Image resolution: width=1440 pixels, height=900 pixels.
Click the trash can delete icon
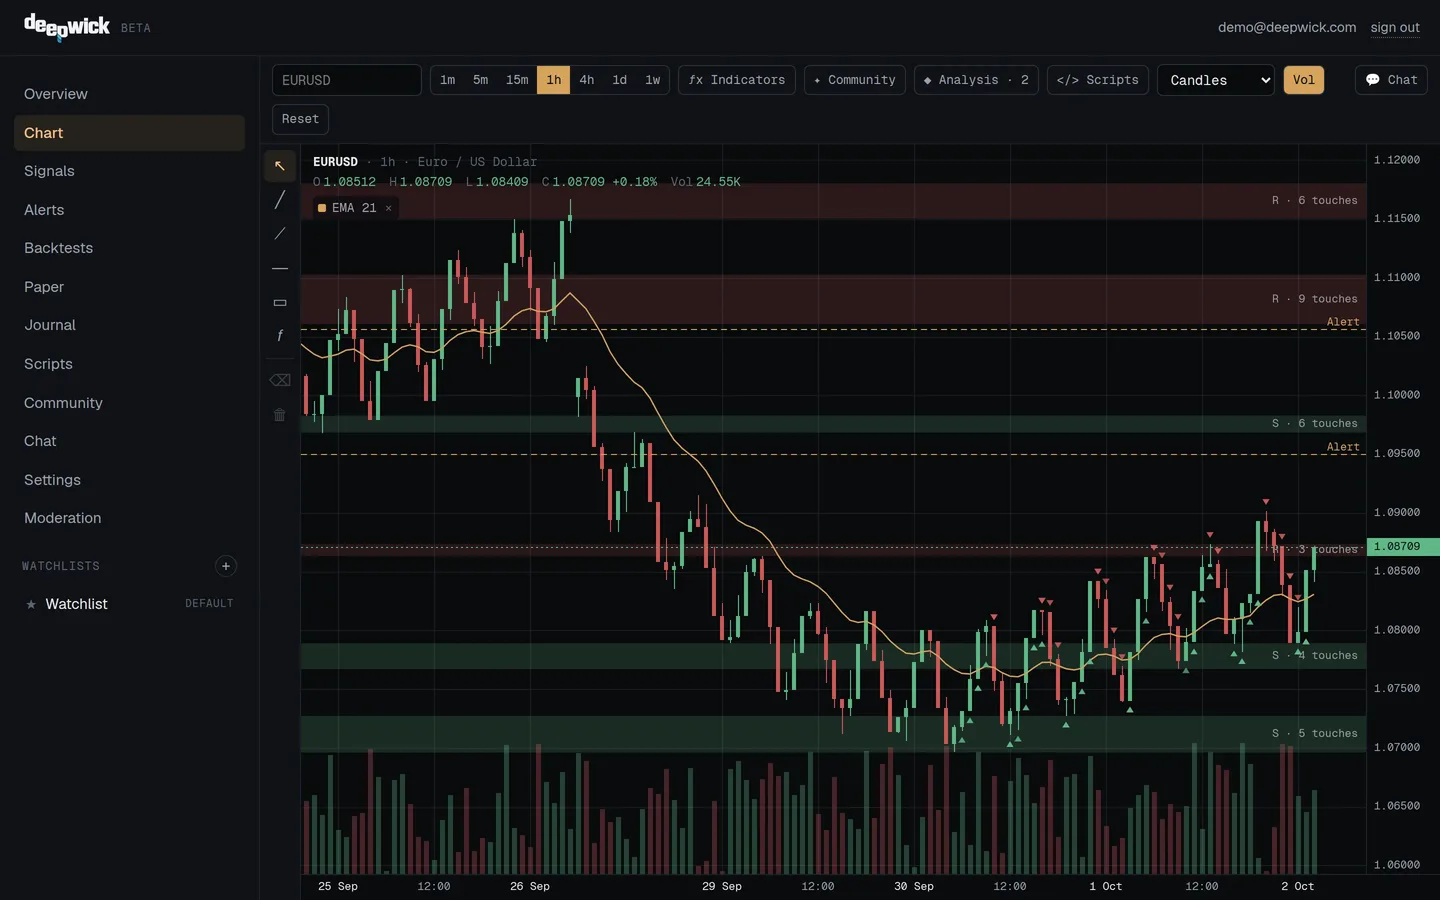pyautogui.click(x=280, y=414)
